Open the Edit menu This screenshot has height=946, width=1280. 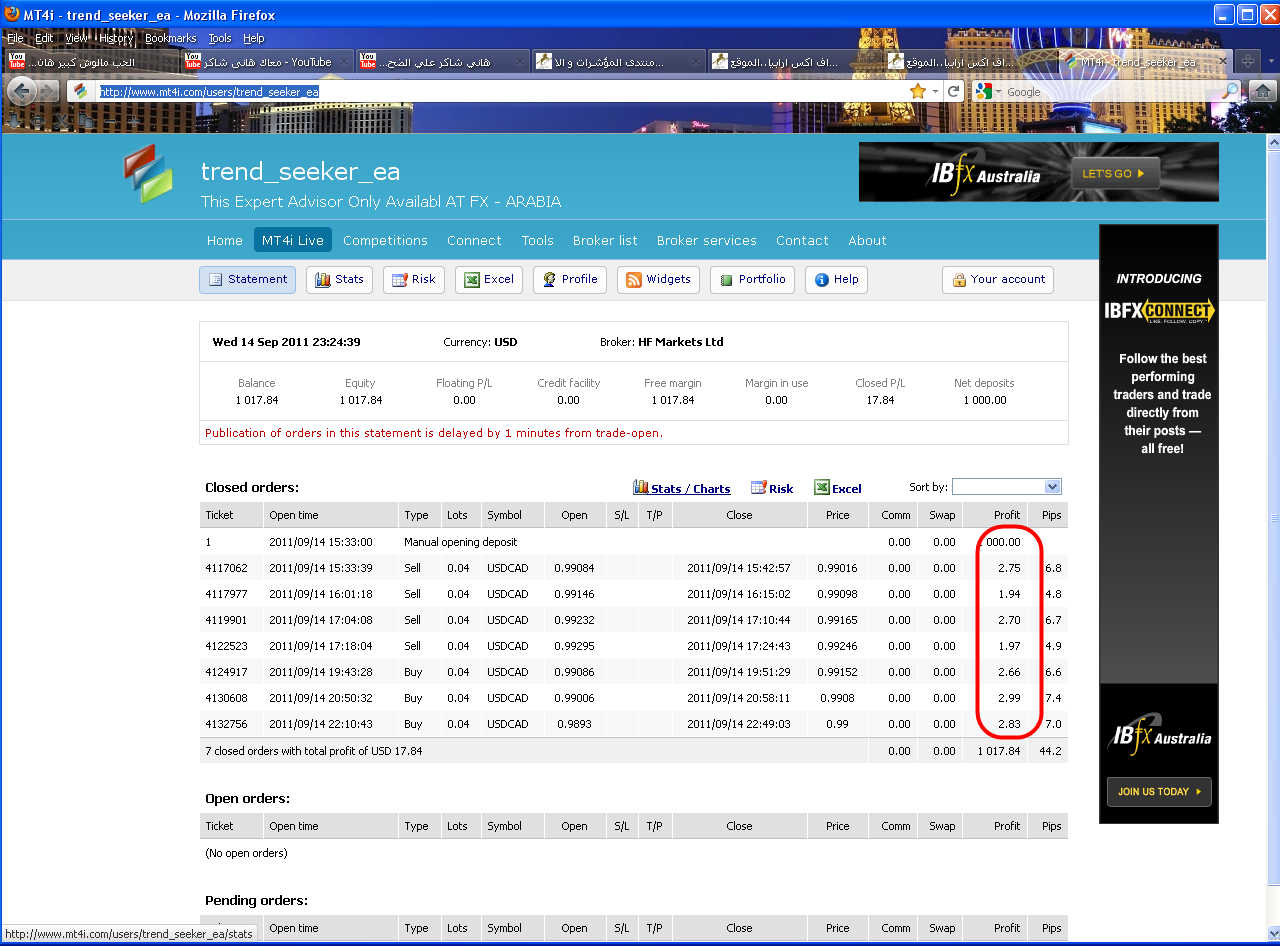tap(44, 38)
